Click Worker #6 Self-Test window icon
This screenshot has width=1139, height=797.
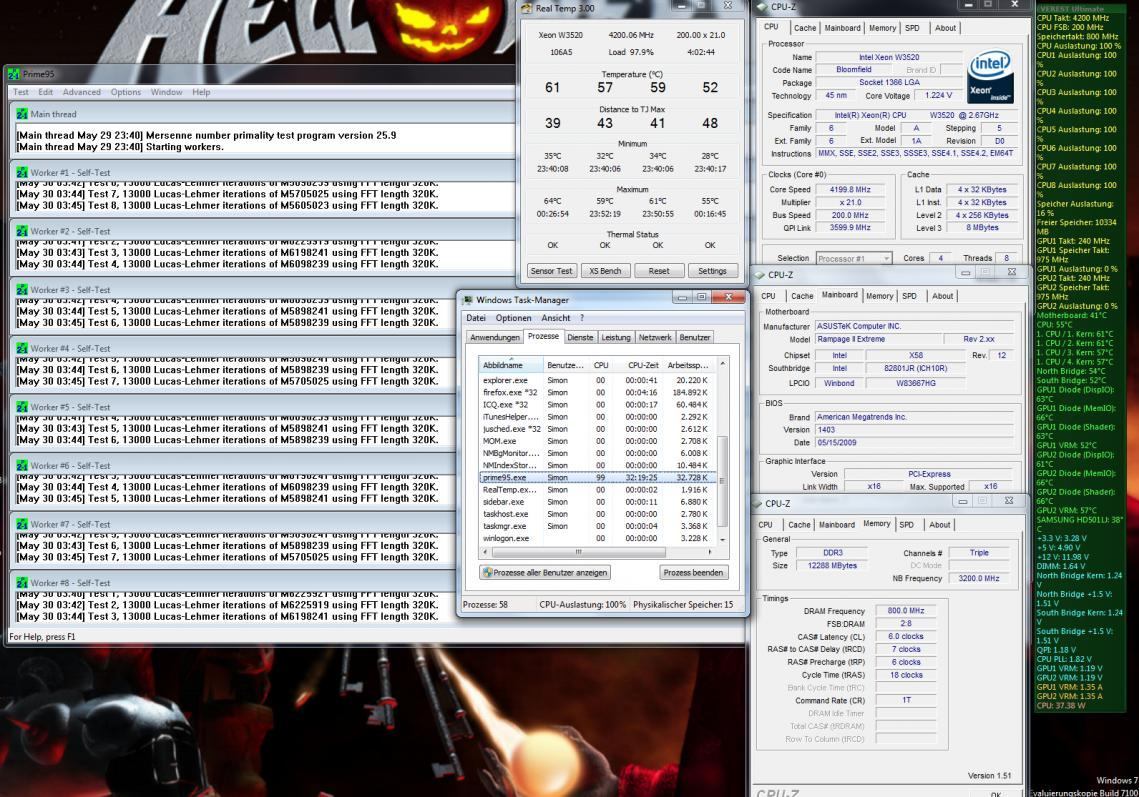click(x=22, y=466)
